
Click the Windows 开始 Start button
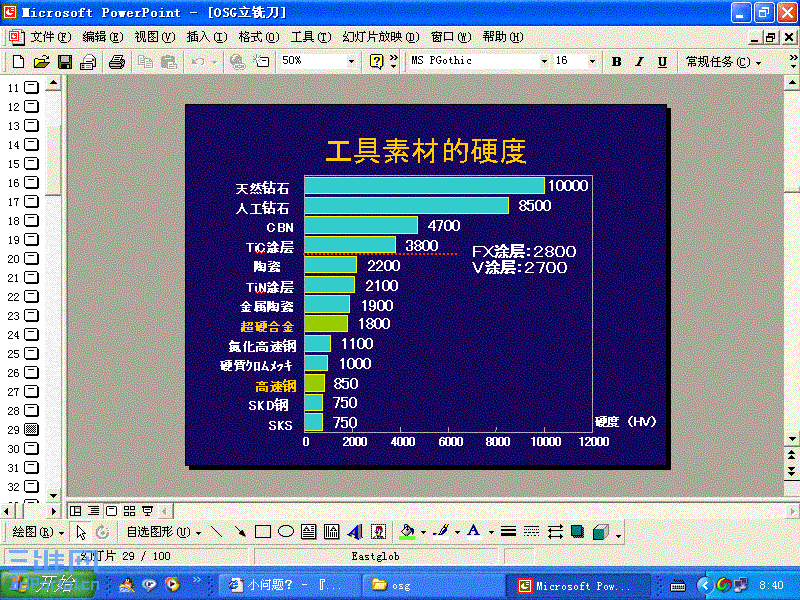[49, 584]
